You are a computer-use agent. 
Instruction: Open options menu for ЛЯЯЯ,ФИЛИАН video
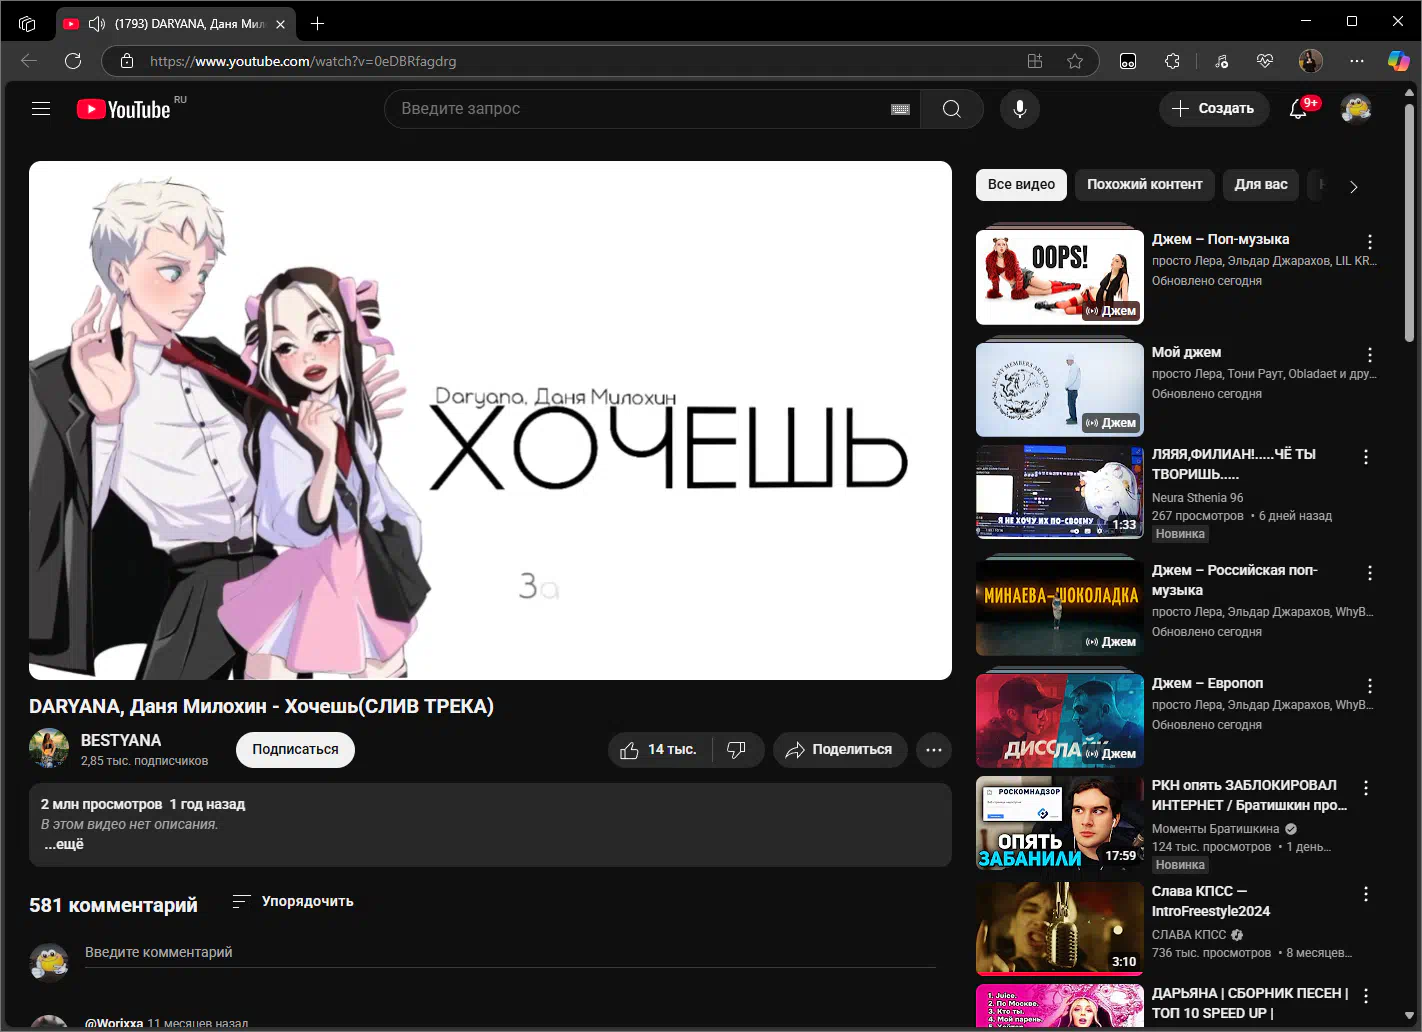point(1366,457)
